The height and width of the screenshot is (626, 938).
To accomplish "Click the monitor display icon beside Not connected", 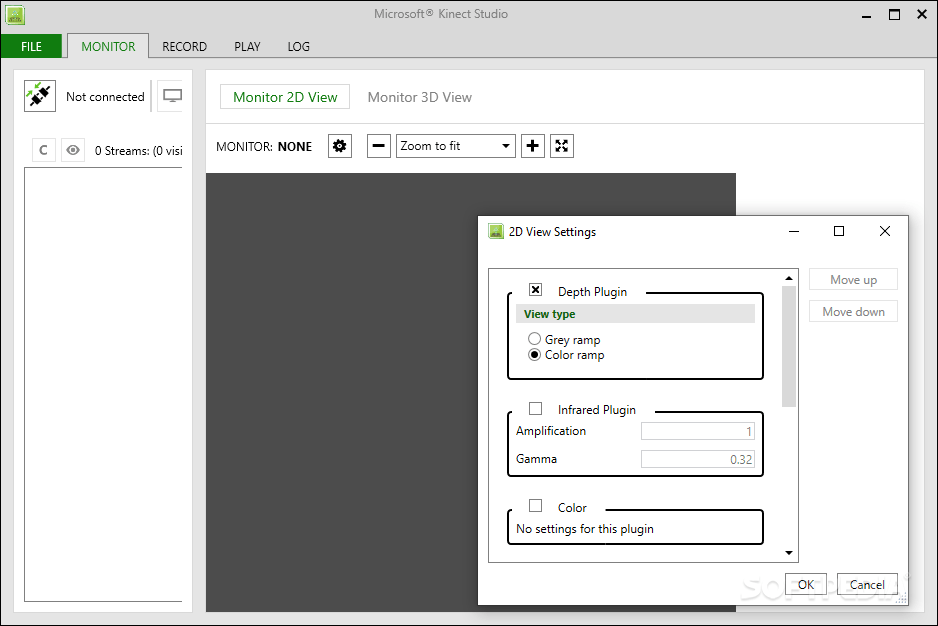I will tap(172, 96).
